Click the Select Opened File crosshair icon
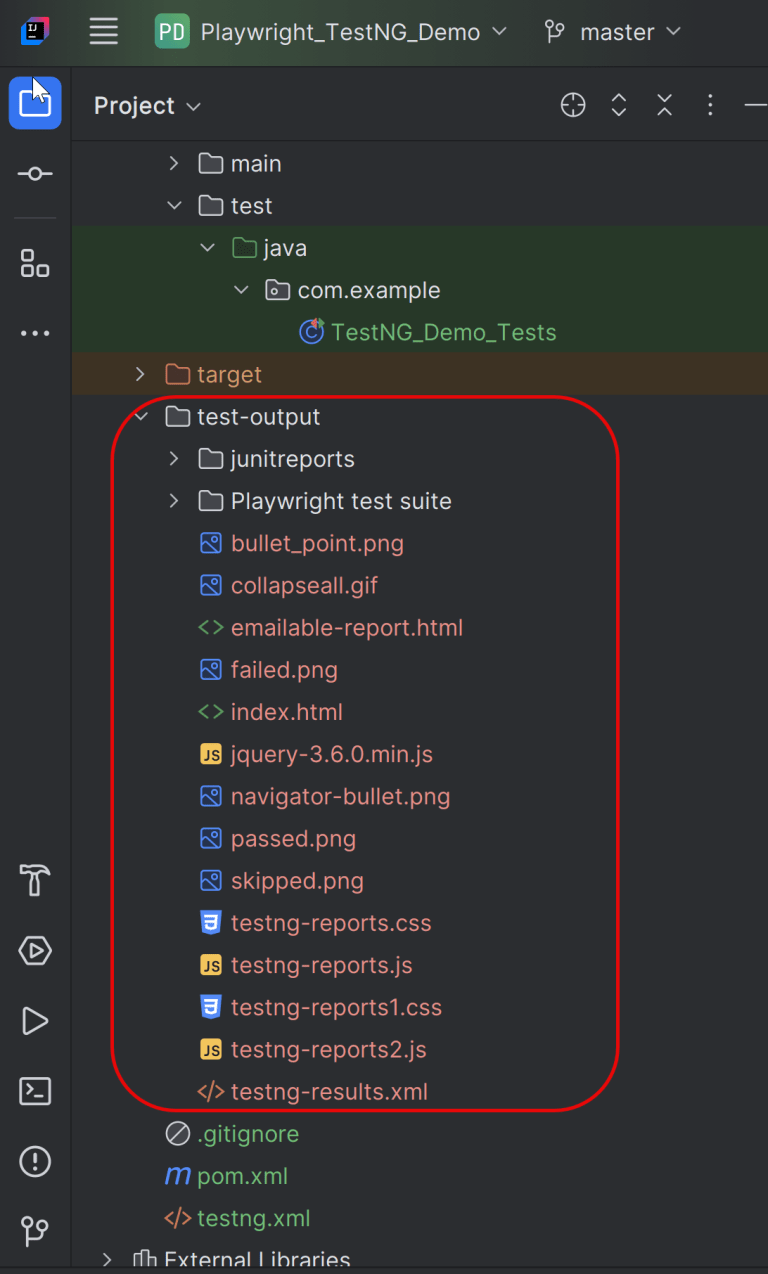This screenshot has height=1274, width=768. click(x=573, y=105)
